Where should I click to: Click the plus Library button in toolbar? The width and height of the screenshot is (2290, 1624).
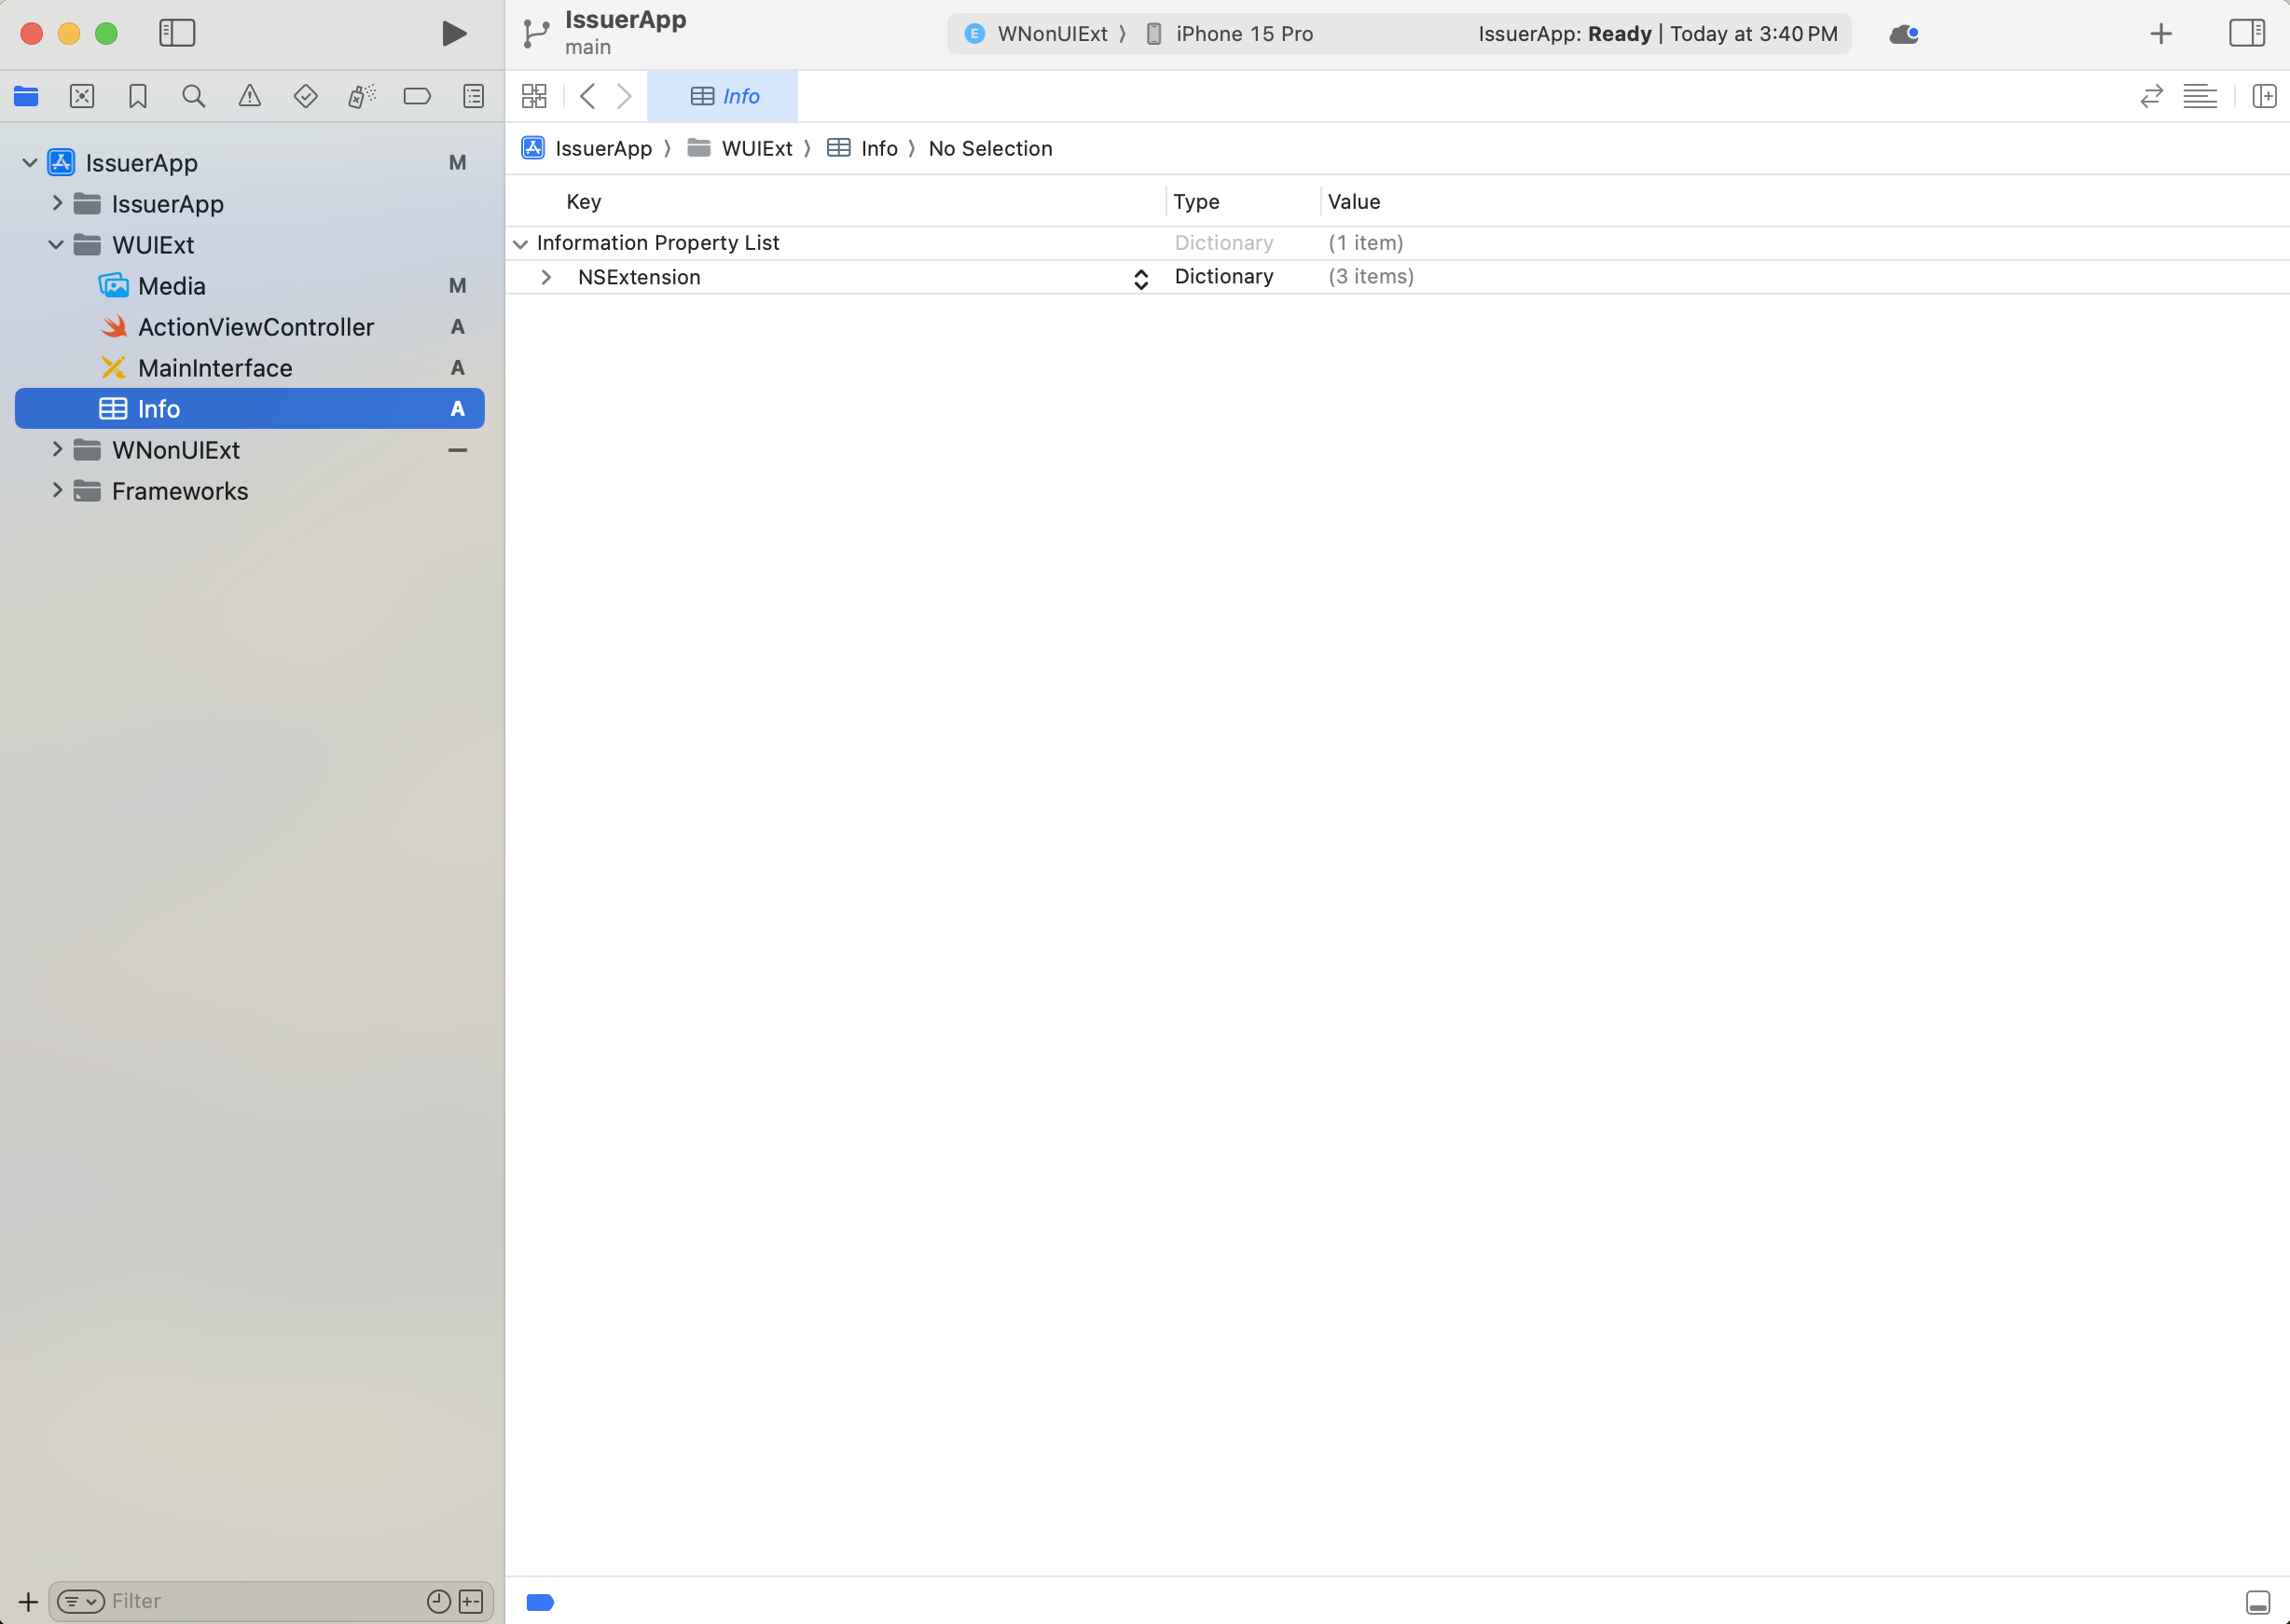coord(2161,34)
